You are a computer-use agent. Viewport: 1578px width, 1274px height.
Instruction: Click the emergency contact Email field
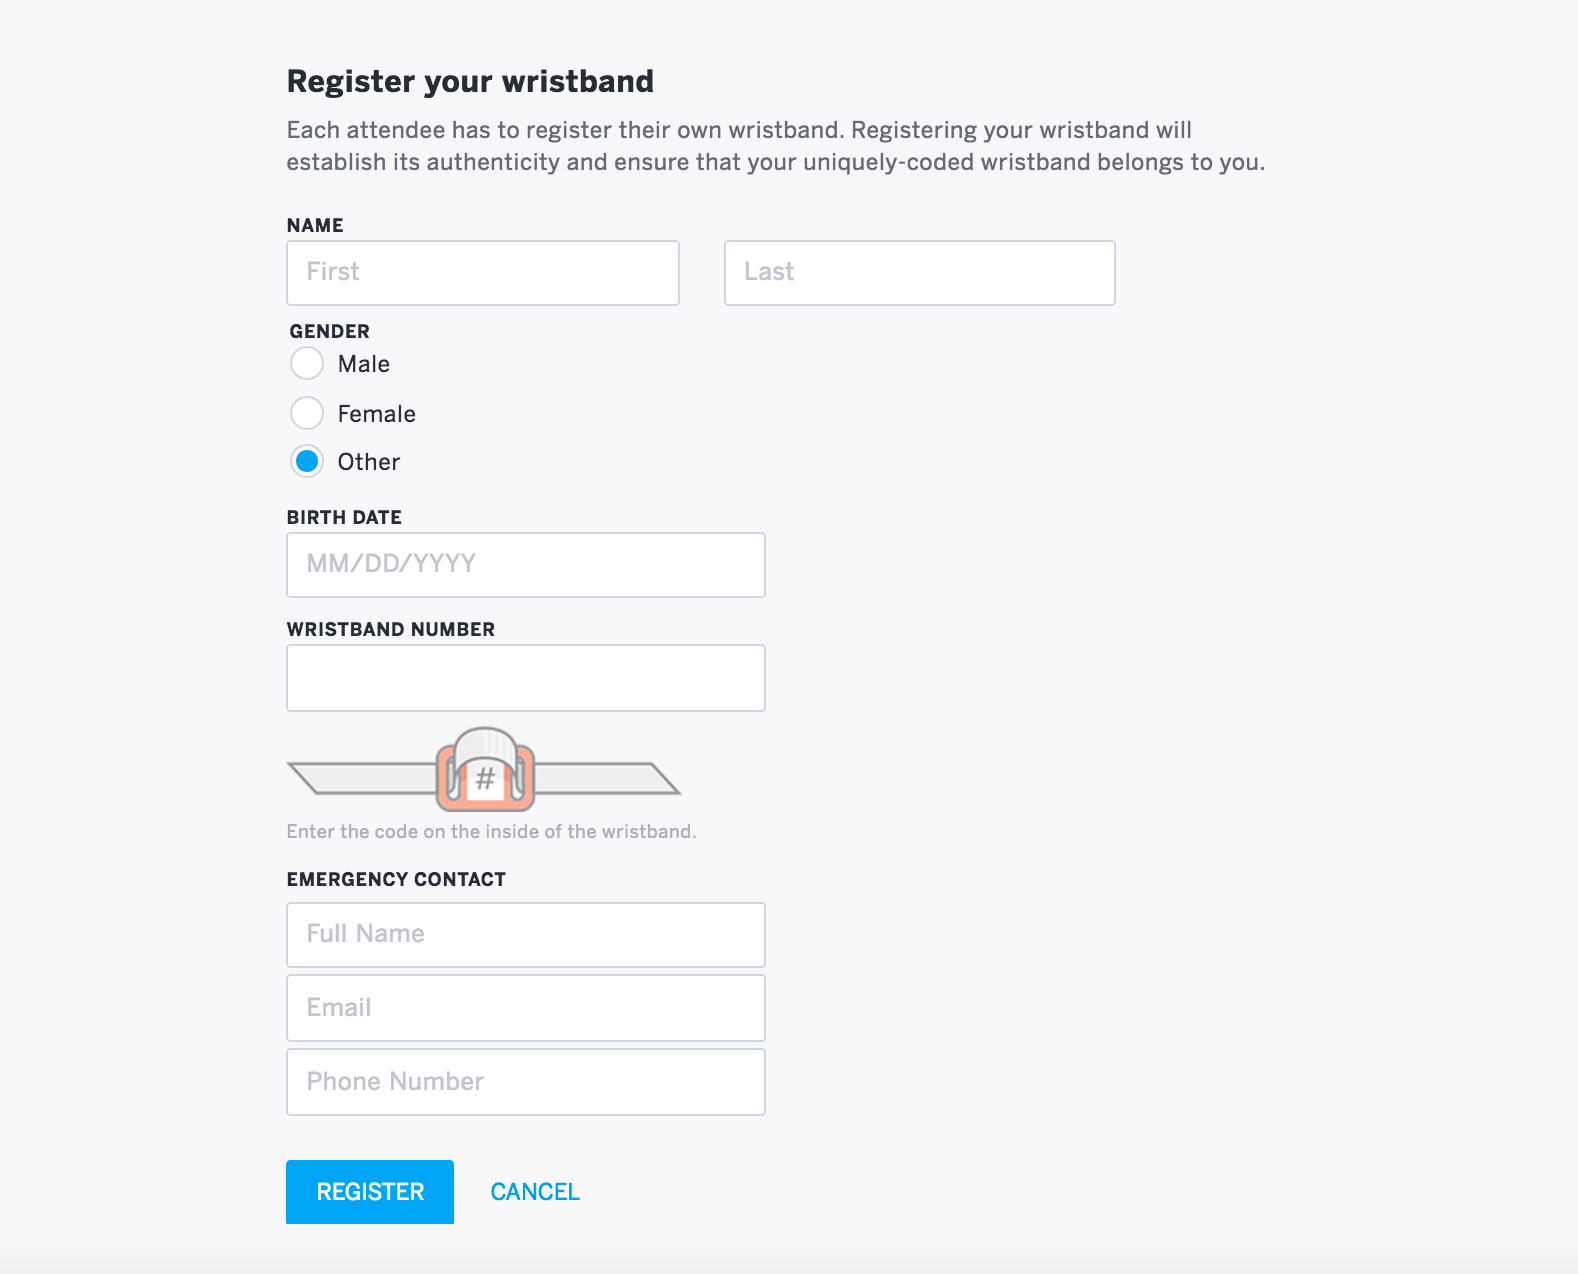click(526, 1008)
